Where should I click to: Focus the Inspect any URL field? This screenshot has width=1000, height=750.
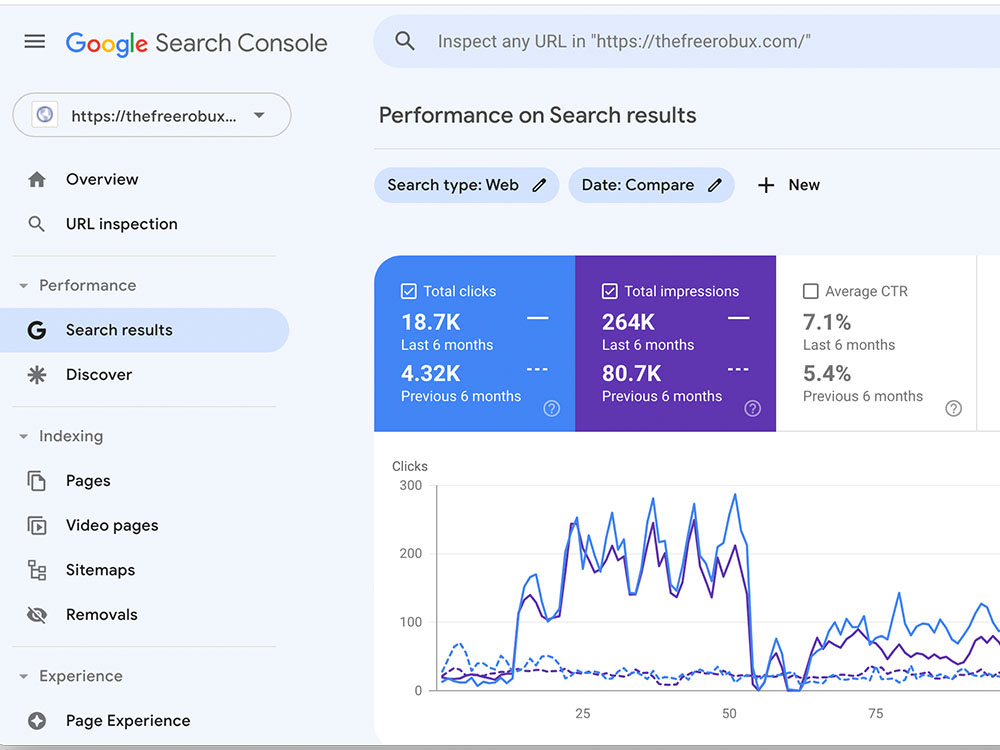pyautogui.click(x=686, y=41)
